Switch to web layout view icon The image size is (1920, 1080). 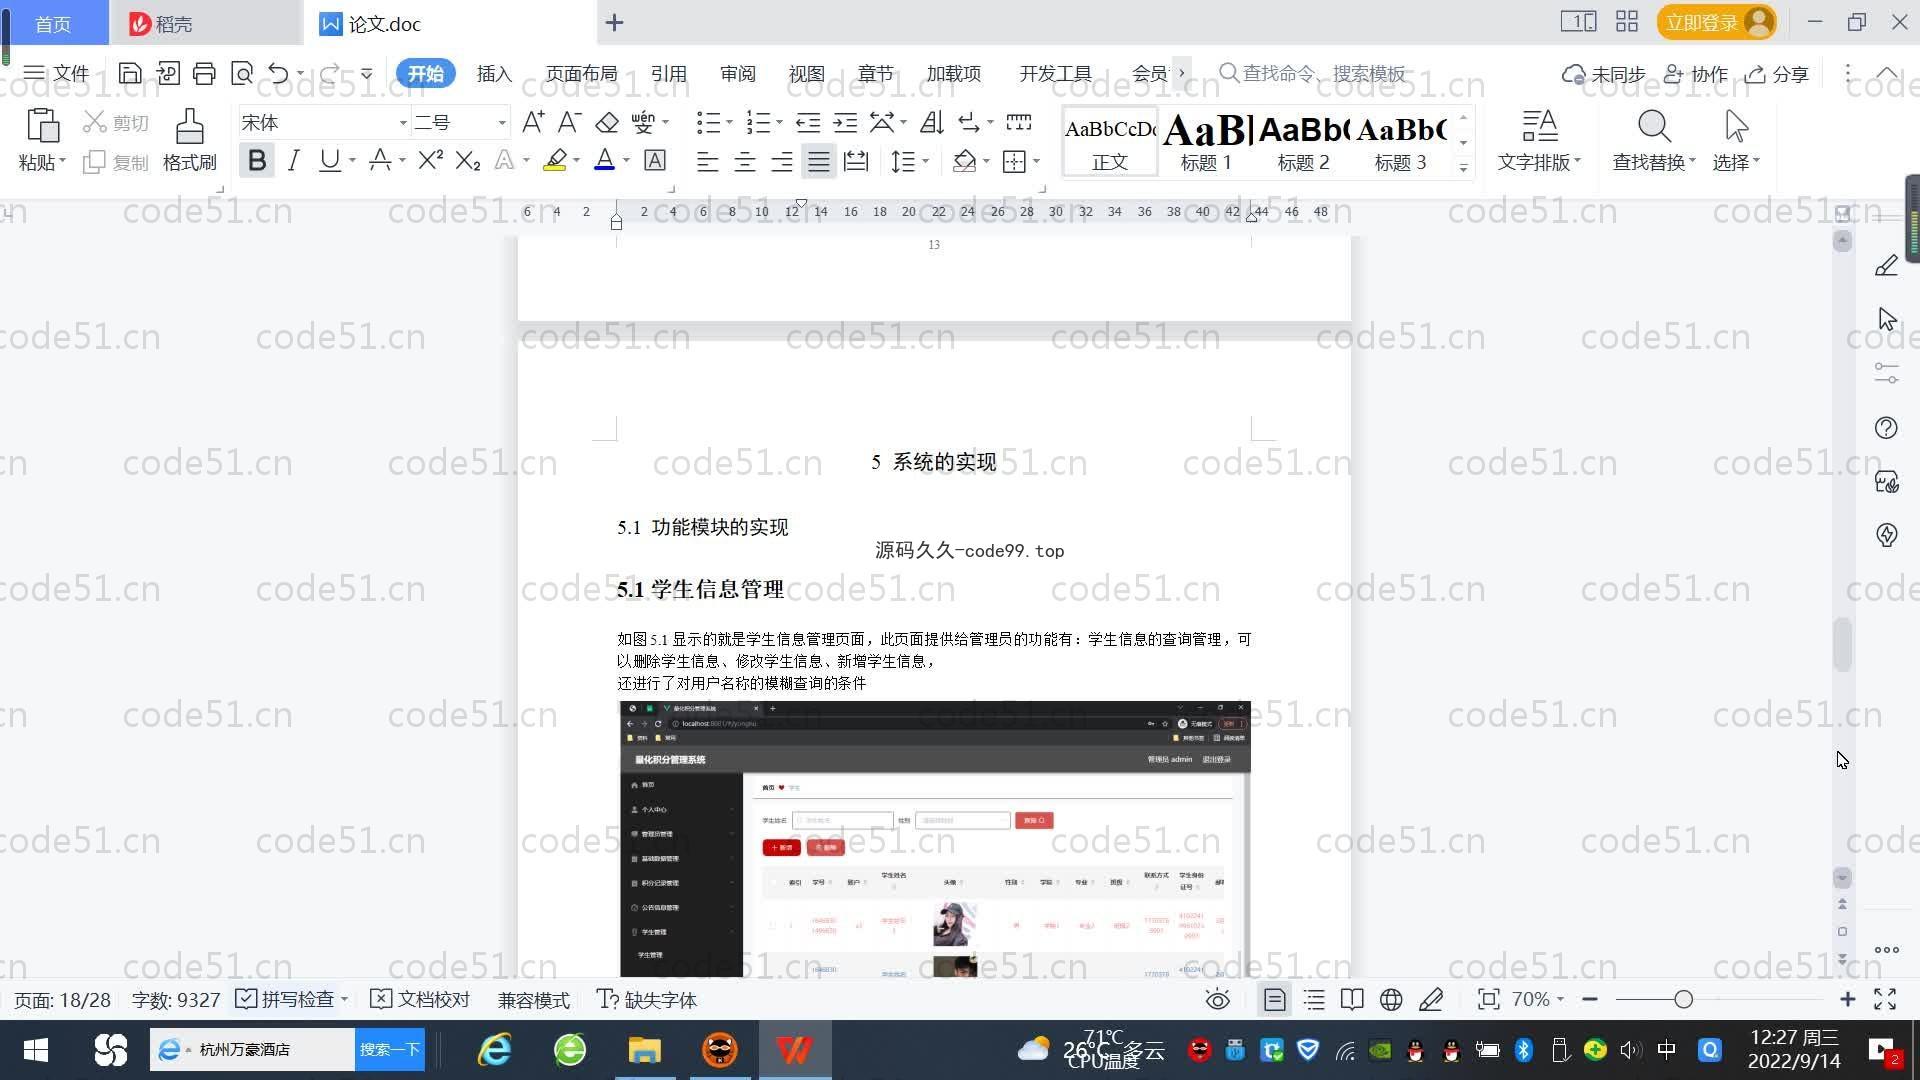(1391, 999)
